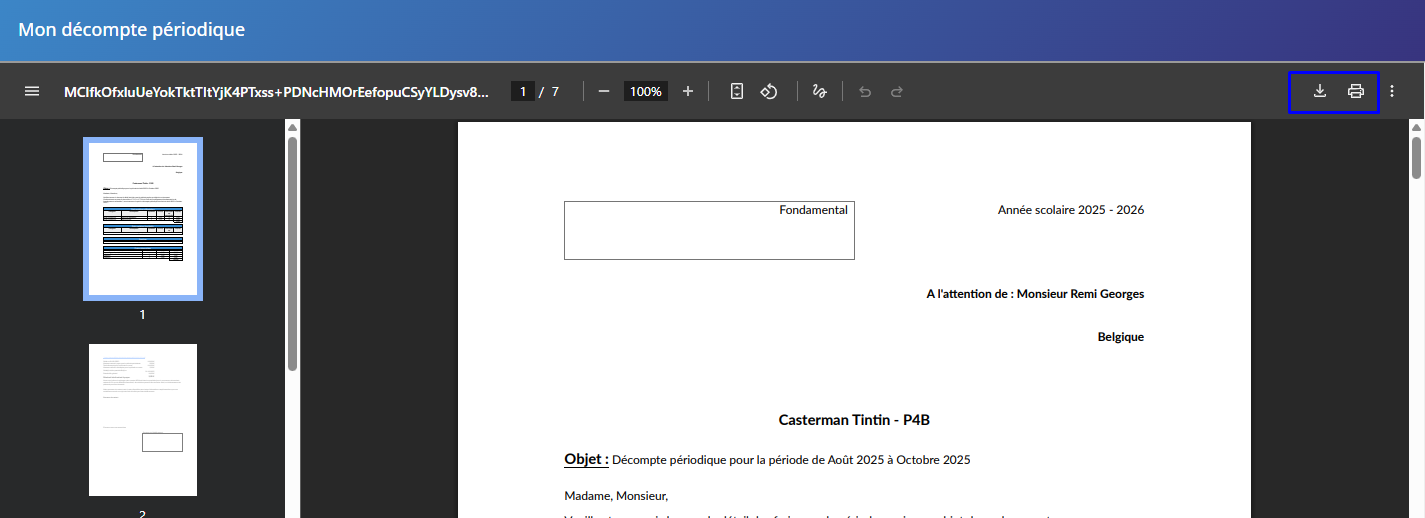The image size is (1425, 518).
Task: Click the 100% zoom level field
Action: click(x=646, y=91)
